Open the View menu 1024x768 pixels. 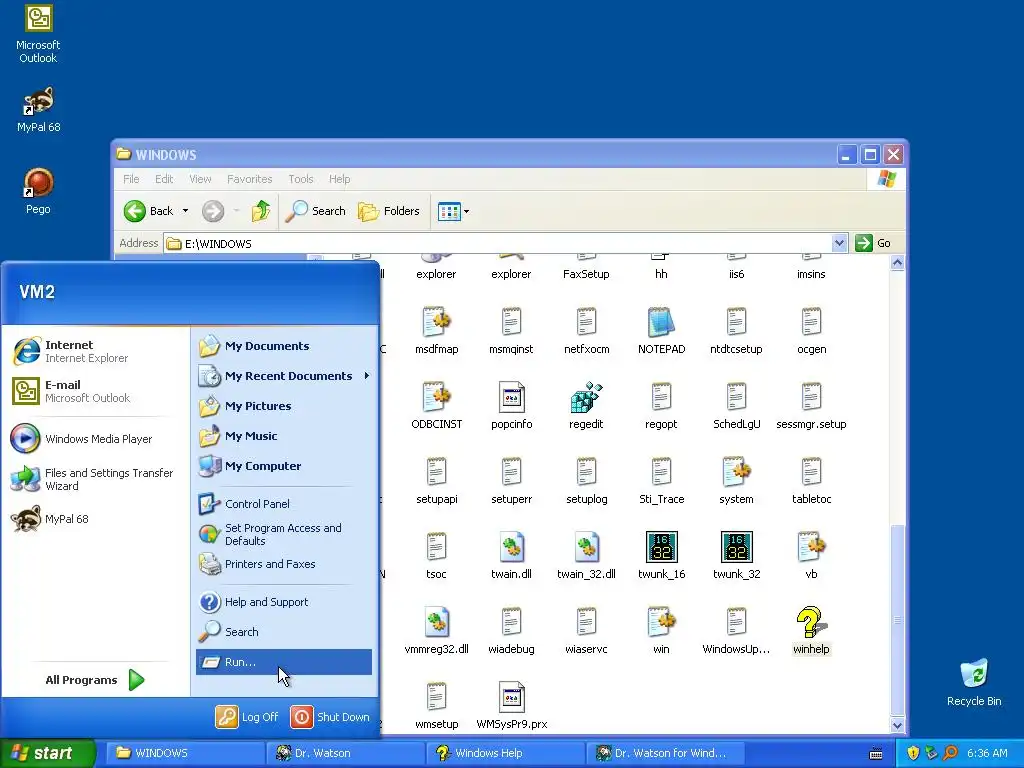point(200,179)
